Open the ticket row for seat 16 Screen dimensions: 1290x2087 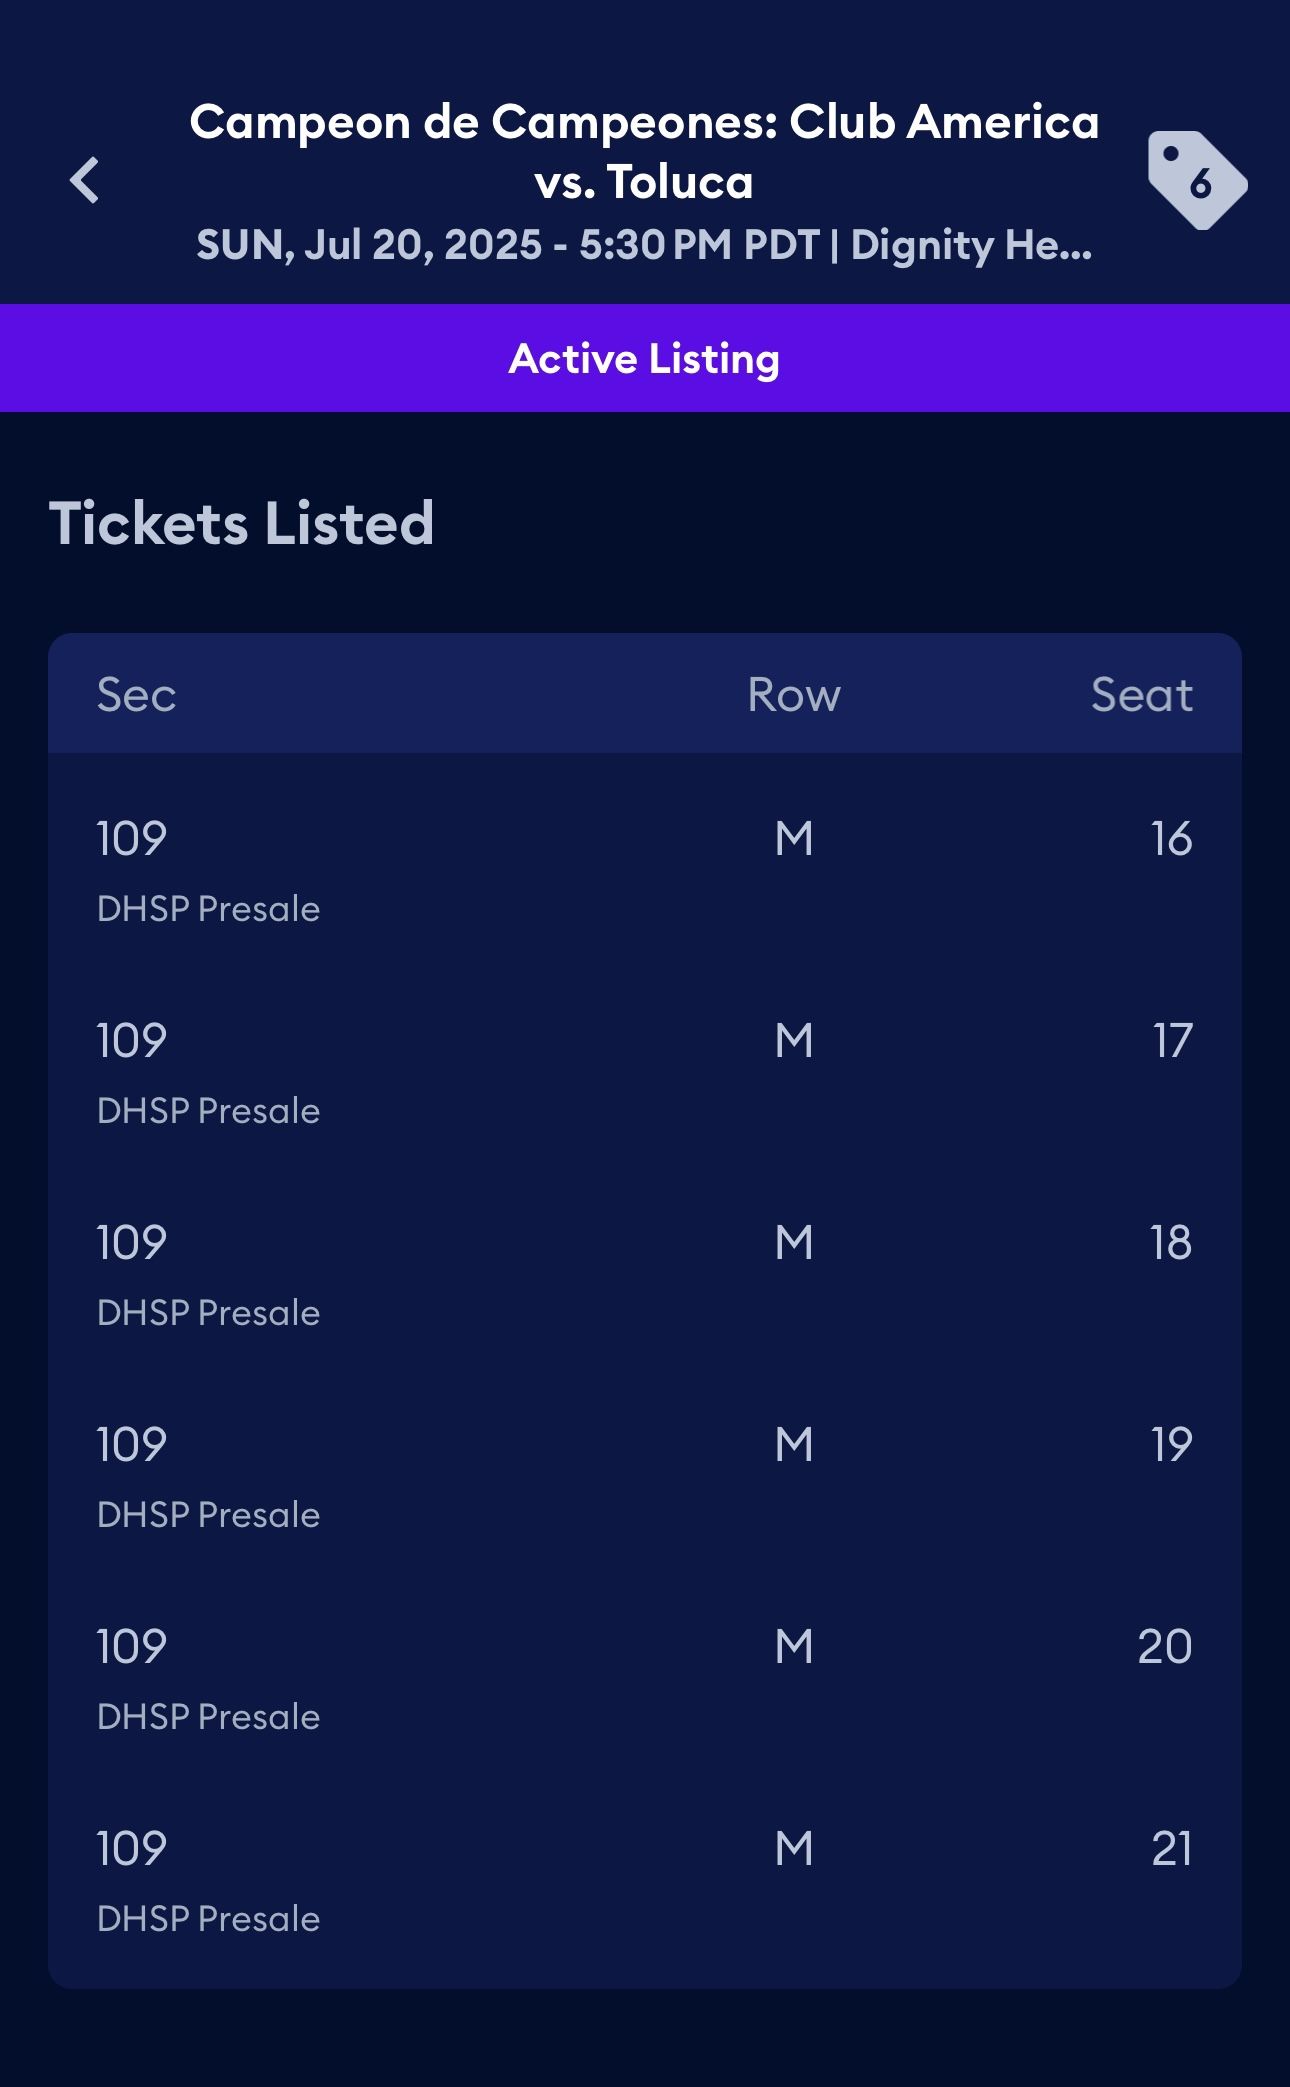point(645,871)
